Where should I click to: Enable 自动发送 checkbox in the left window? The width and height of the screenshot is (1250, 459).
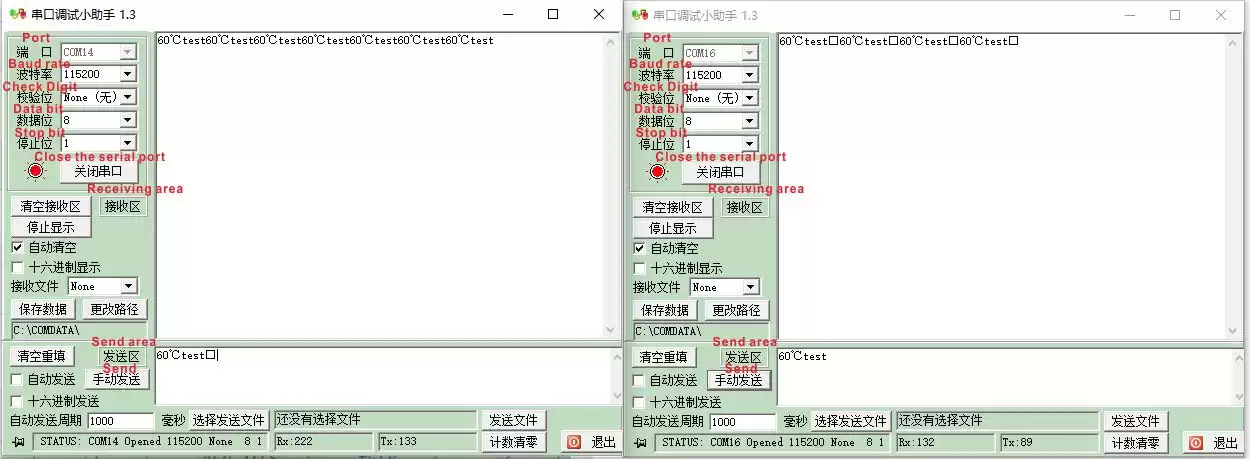pyautogui.click(x=17, y=380)
